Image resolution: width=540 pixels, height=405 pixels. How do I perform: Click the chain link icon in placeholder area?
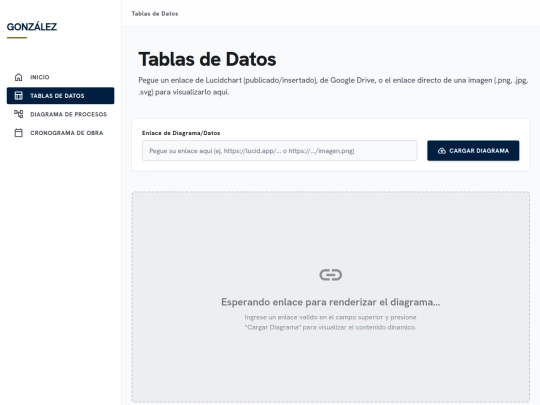point(331,275)
